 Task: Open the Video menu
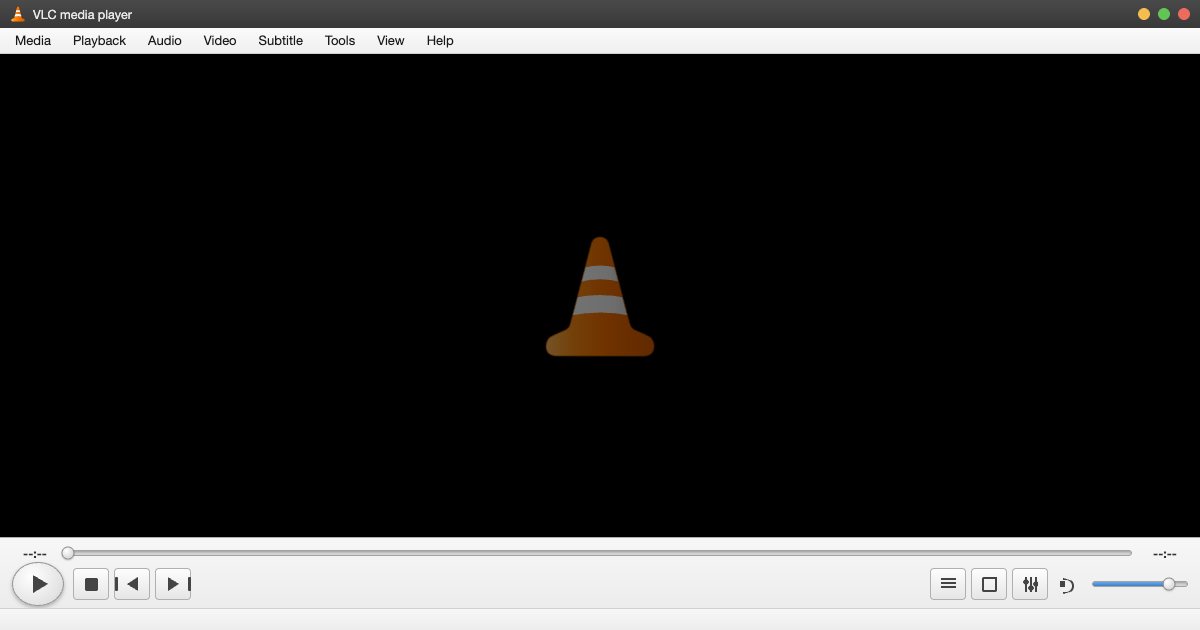pos(220,41)
